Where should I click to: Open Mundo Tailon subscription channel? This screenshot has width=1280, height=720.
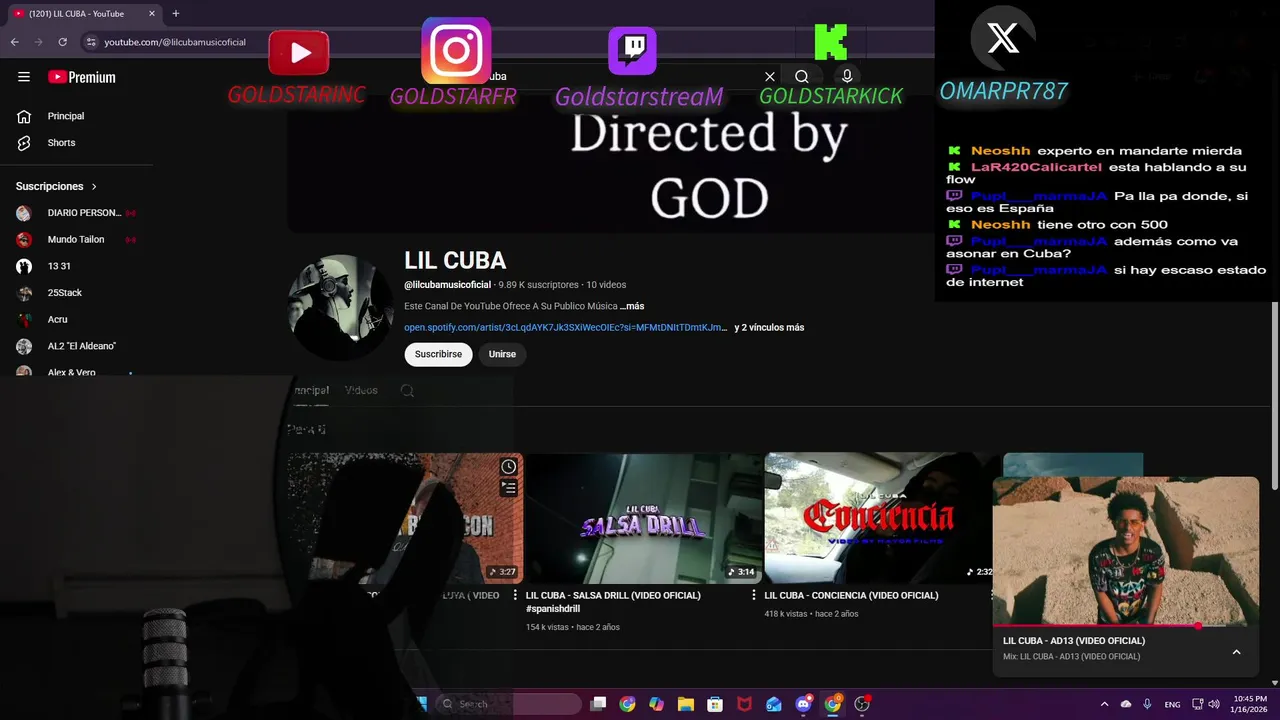pos(76,240)
